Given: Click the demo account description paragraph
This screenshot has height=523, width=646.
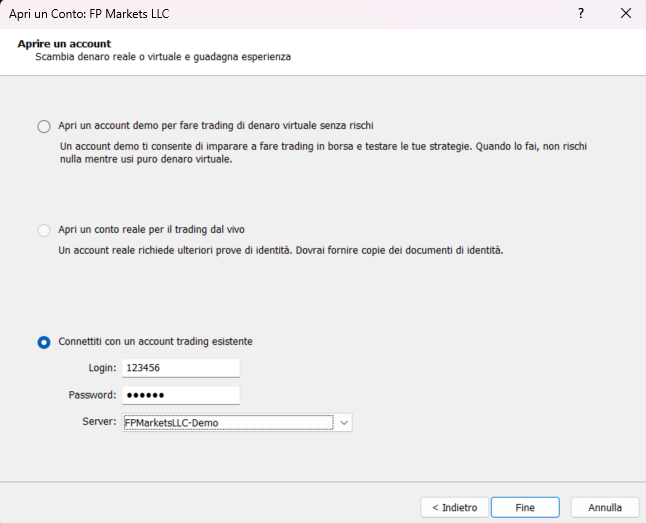Looking at the screenshot, I should pos(322,153).
